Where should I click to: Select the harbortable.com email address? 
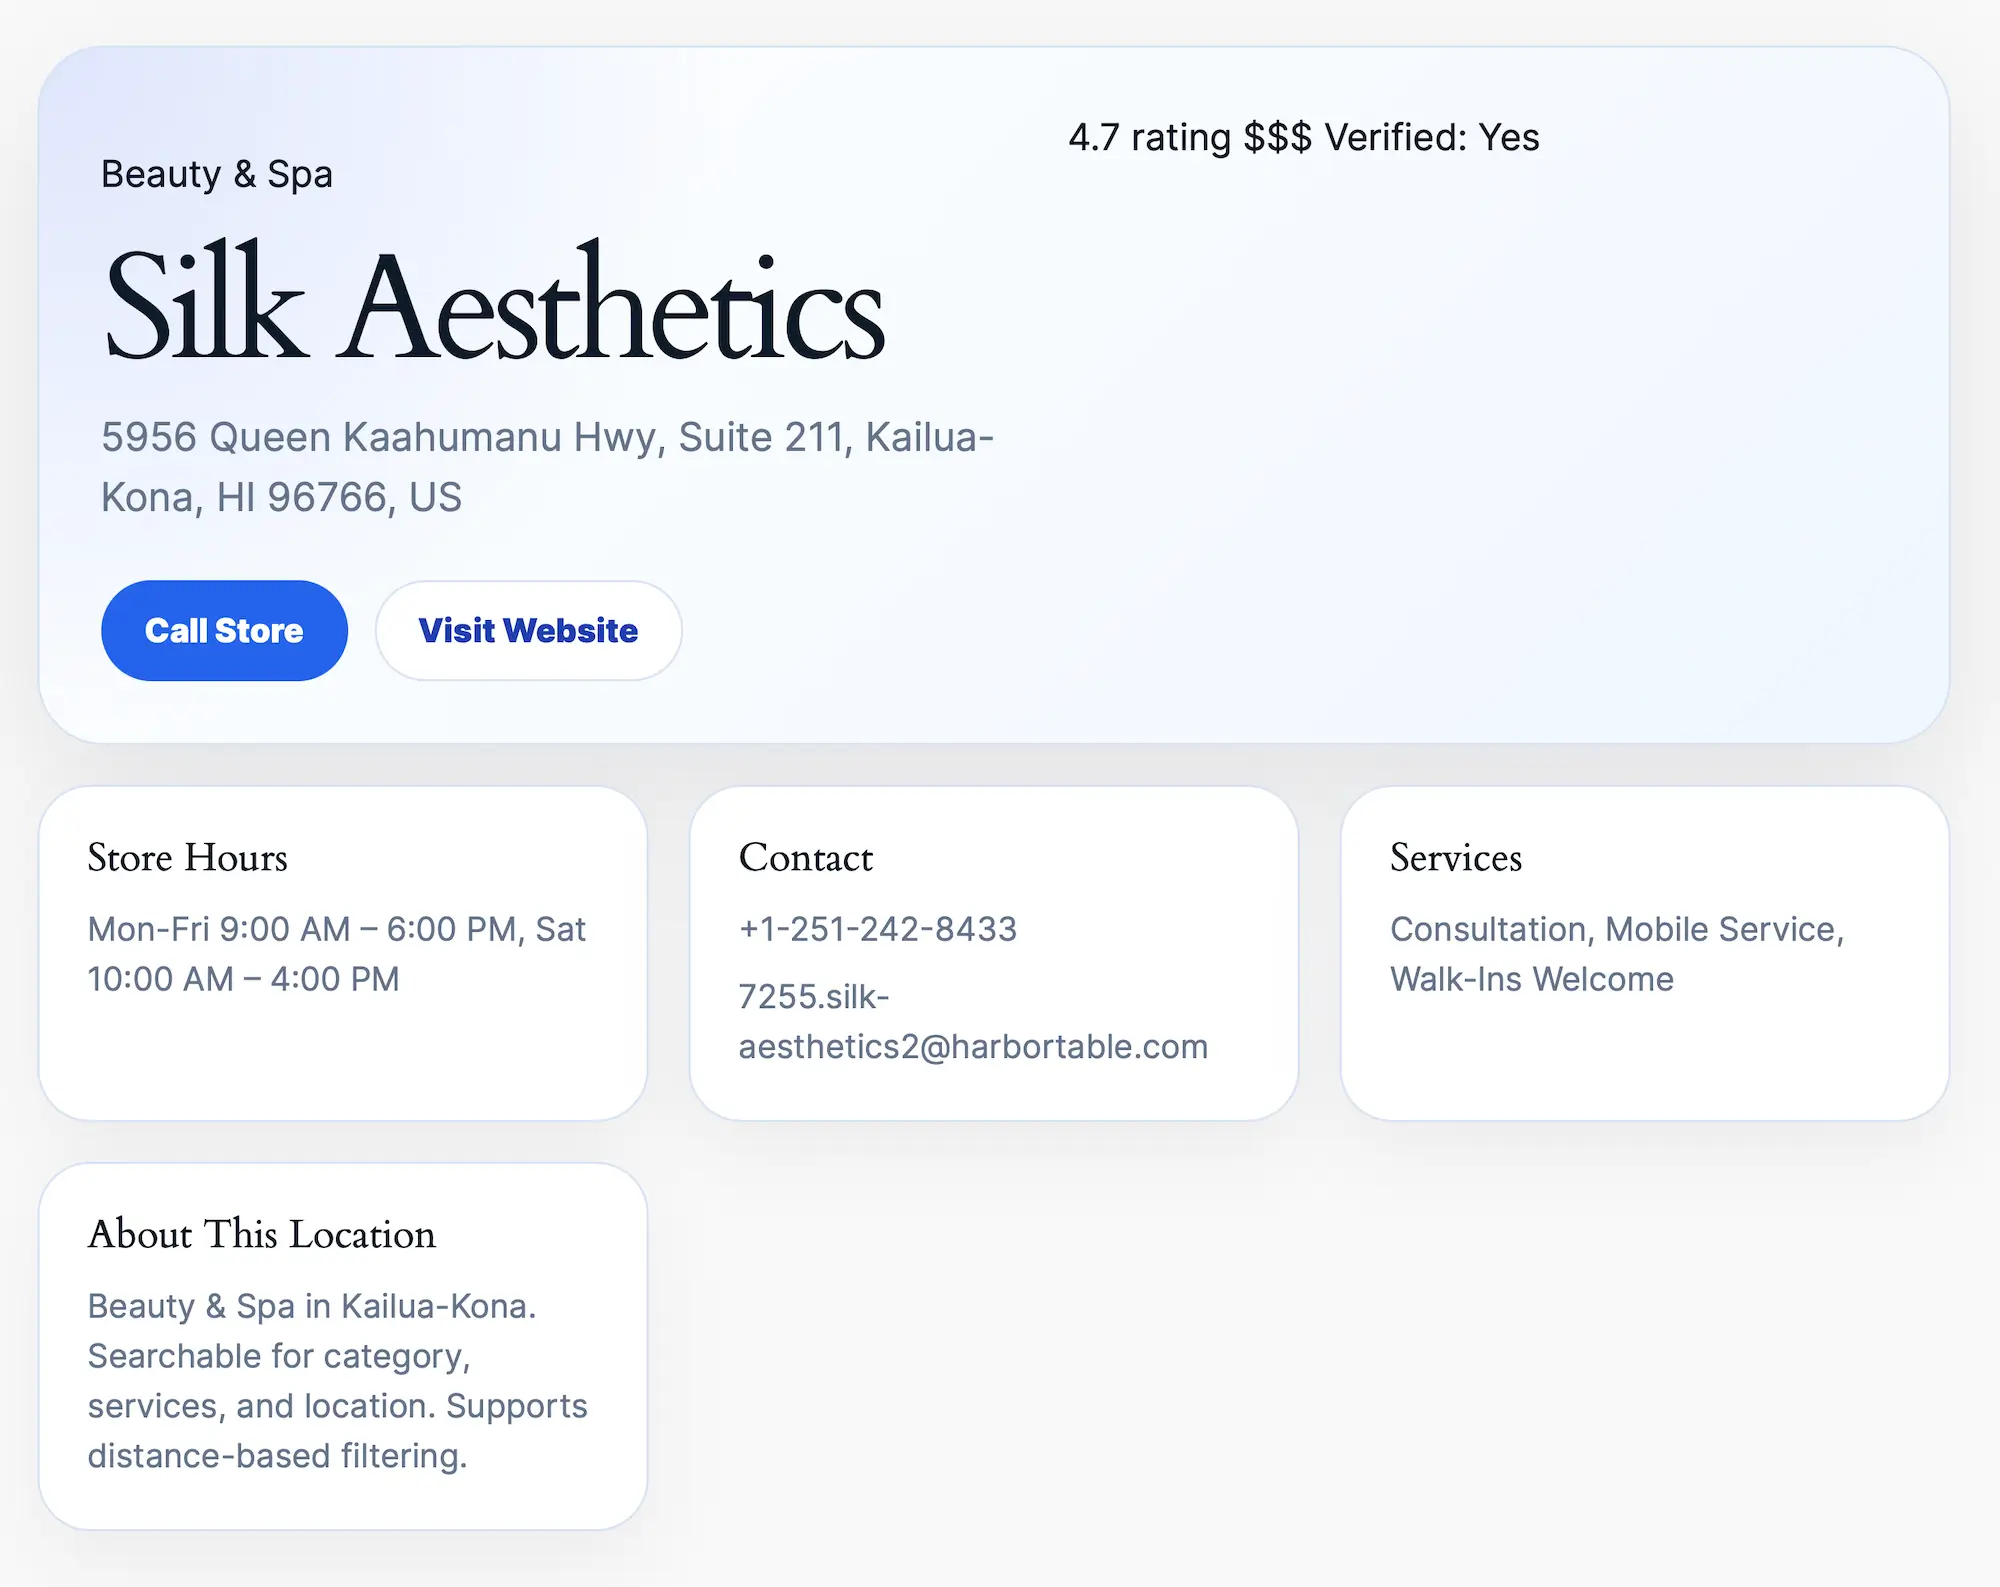pyautogui.click(x=973, y=1022)
